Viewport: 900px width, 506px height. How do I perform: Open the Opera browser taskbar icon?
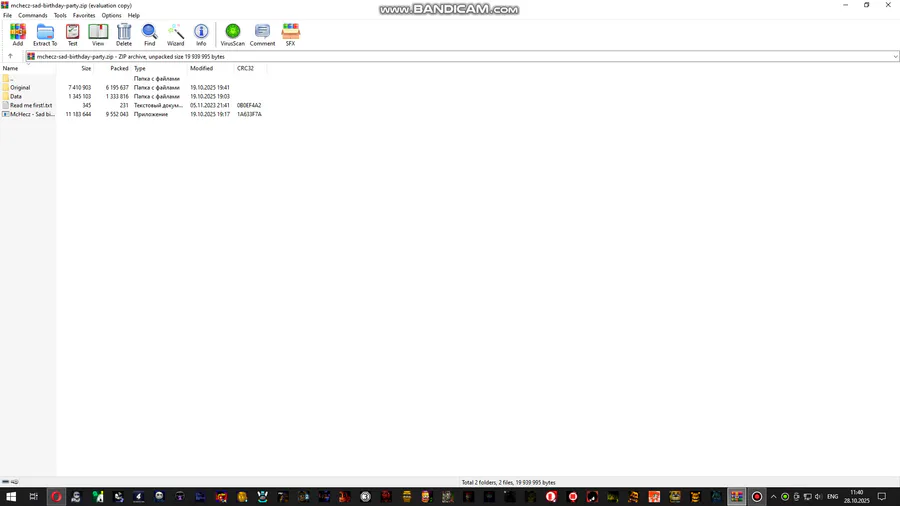click(x=56, y=497)
